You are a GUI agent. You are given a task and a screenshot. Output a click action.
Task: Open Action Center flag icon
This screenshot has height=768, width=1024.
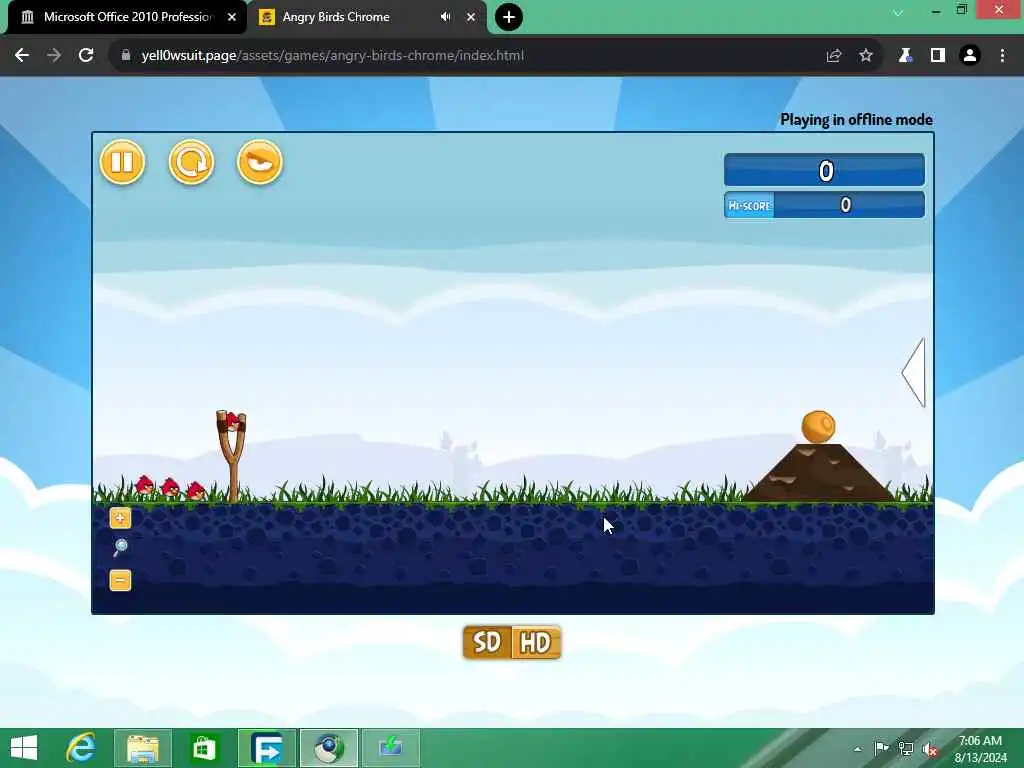tap(881, 748)
